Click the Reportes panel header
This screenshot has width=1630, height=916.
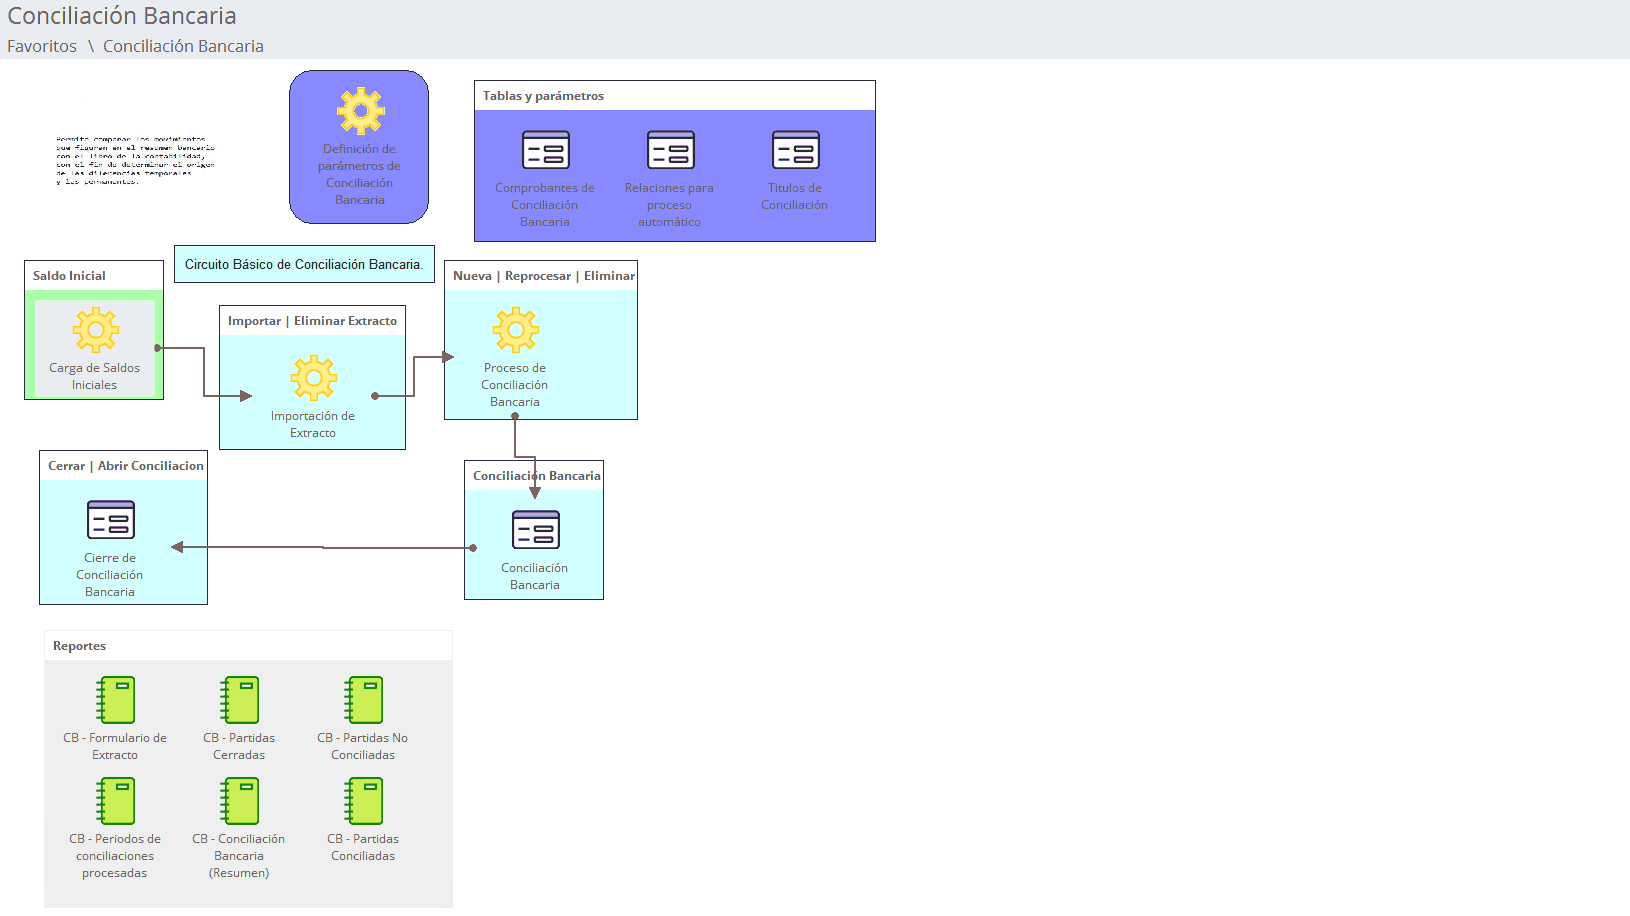click(x=80, y=646)
